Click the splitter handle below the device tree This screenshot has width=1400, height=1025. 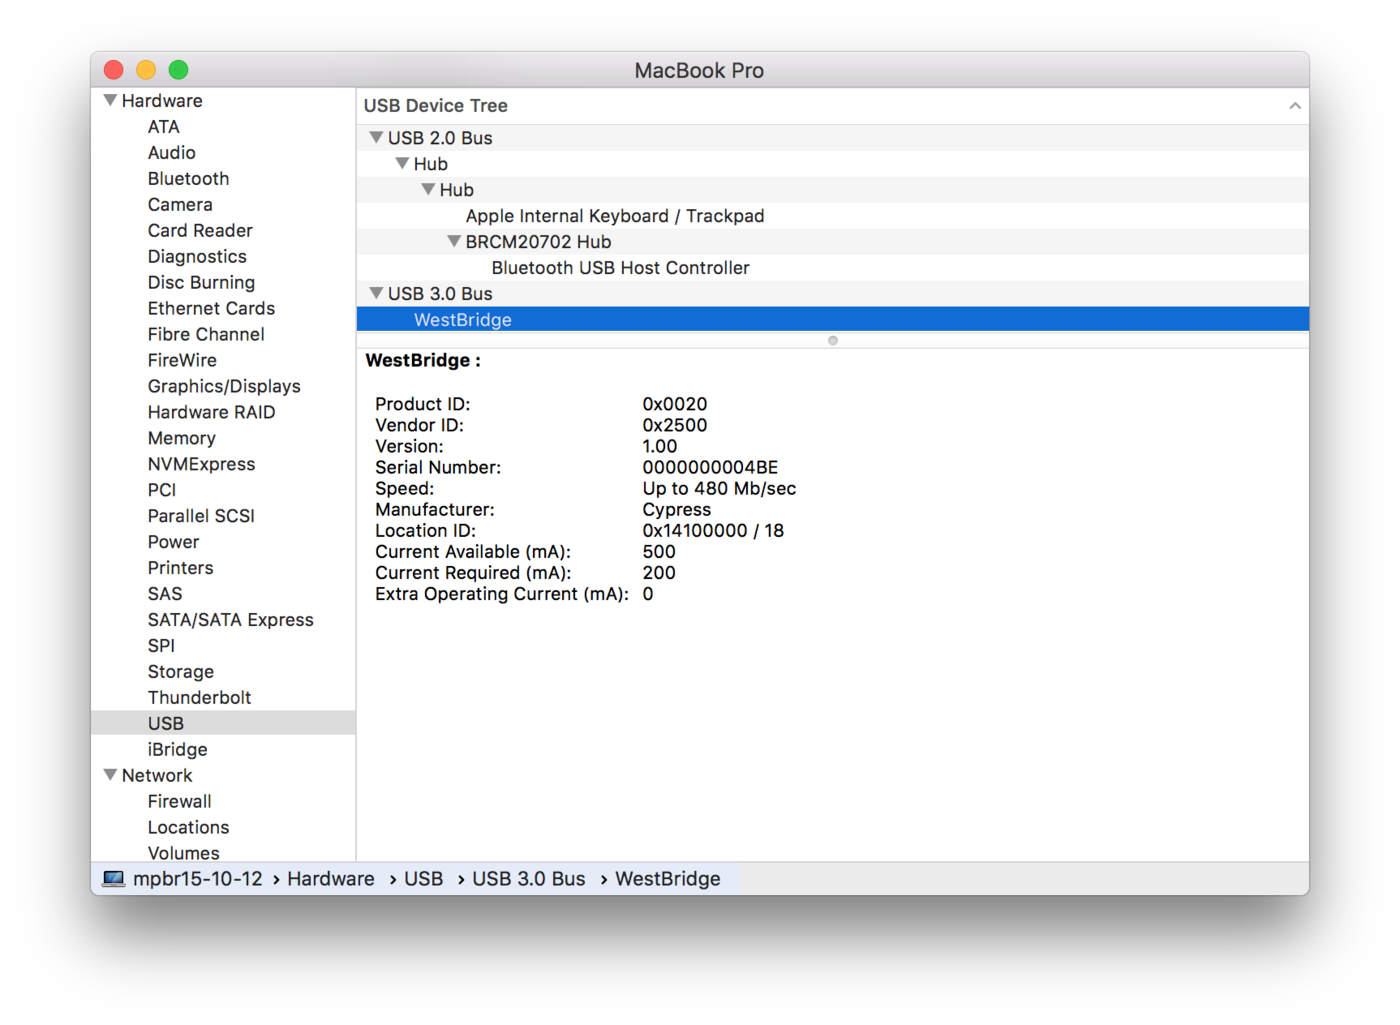pyautogui.click(x=832, y=340)
